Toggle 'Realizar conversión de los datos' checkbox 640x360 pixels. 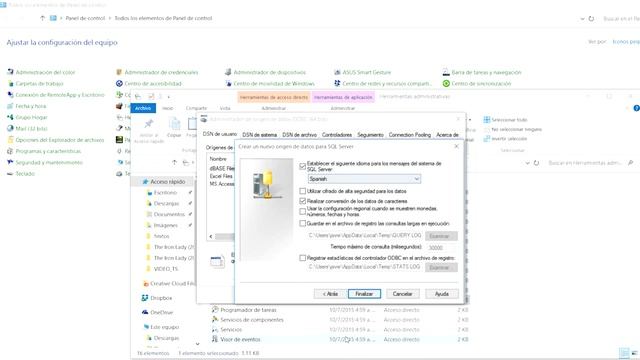coord(302,201)
